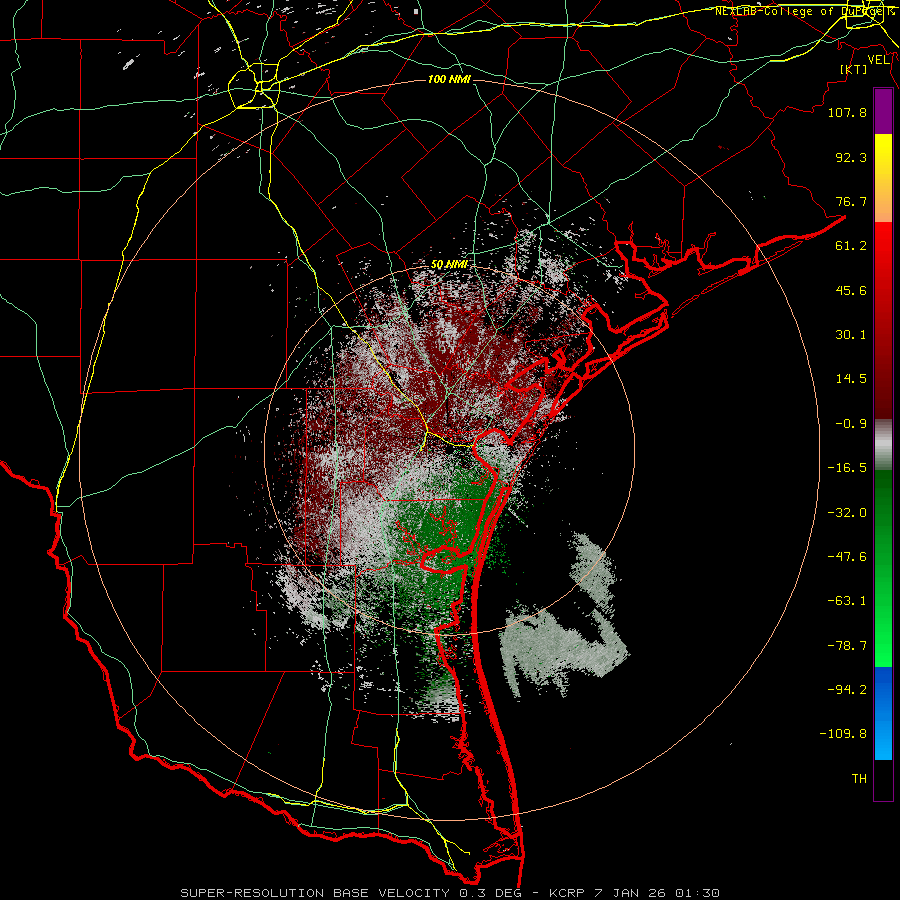900x900 pixels.
Task: Click the gray near-zero segment of color bar
Action: [x=883, y=445]
